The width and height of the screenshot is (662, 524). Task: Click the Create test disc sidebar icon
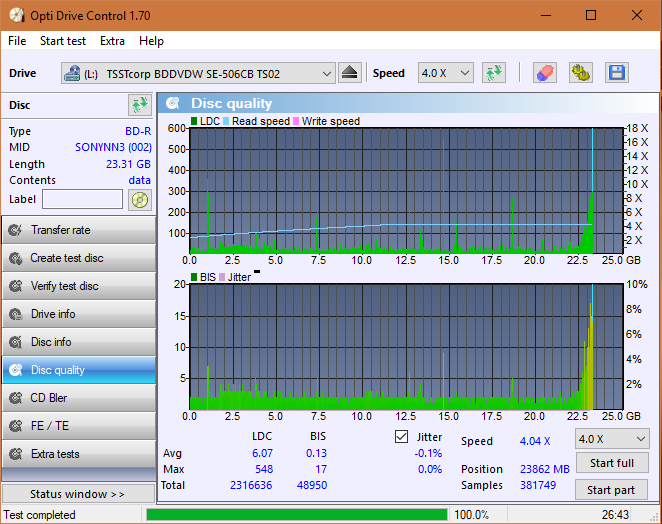coord(16,258)
